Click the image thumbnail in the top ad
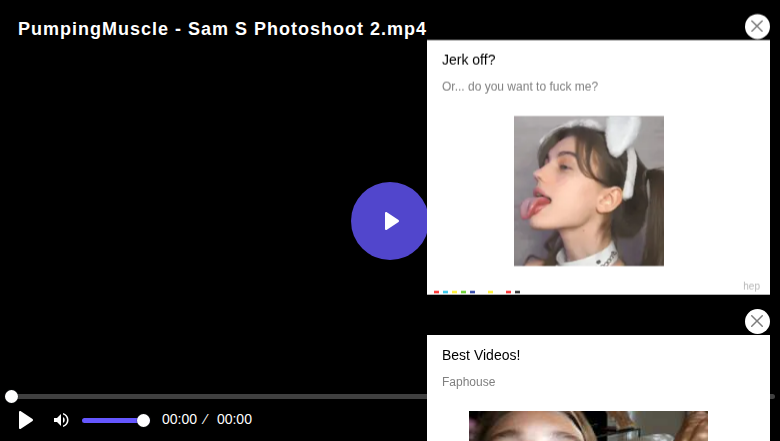This screenshot has height=441, width=780. point(588,191)
